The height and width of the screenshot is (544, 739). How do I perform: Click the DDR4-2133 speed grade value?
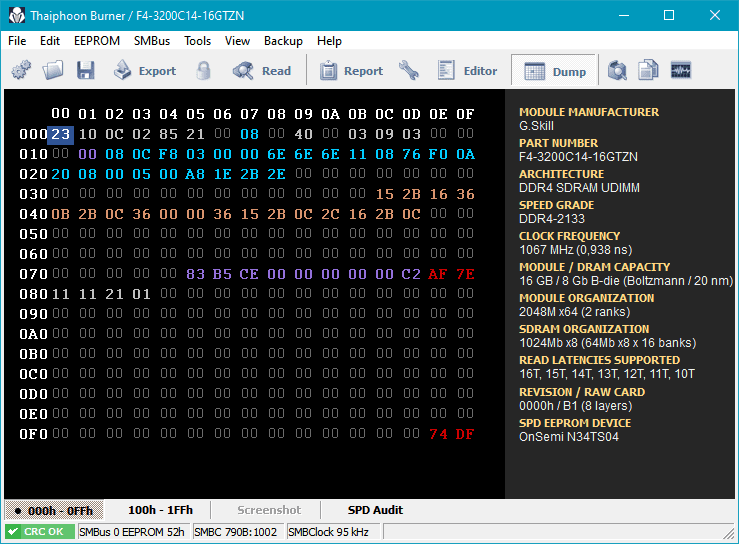pos(552,219)
